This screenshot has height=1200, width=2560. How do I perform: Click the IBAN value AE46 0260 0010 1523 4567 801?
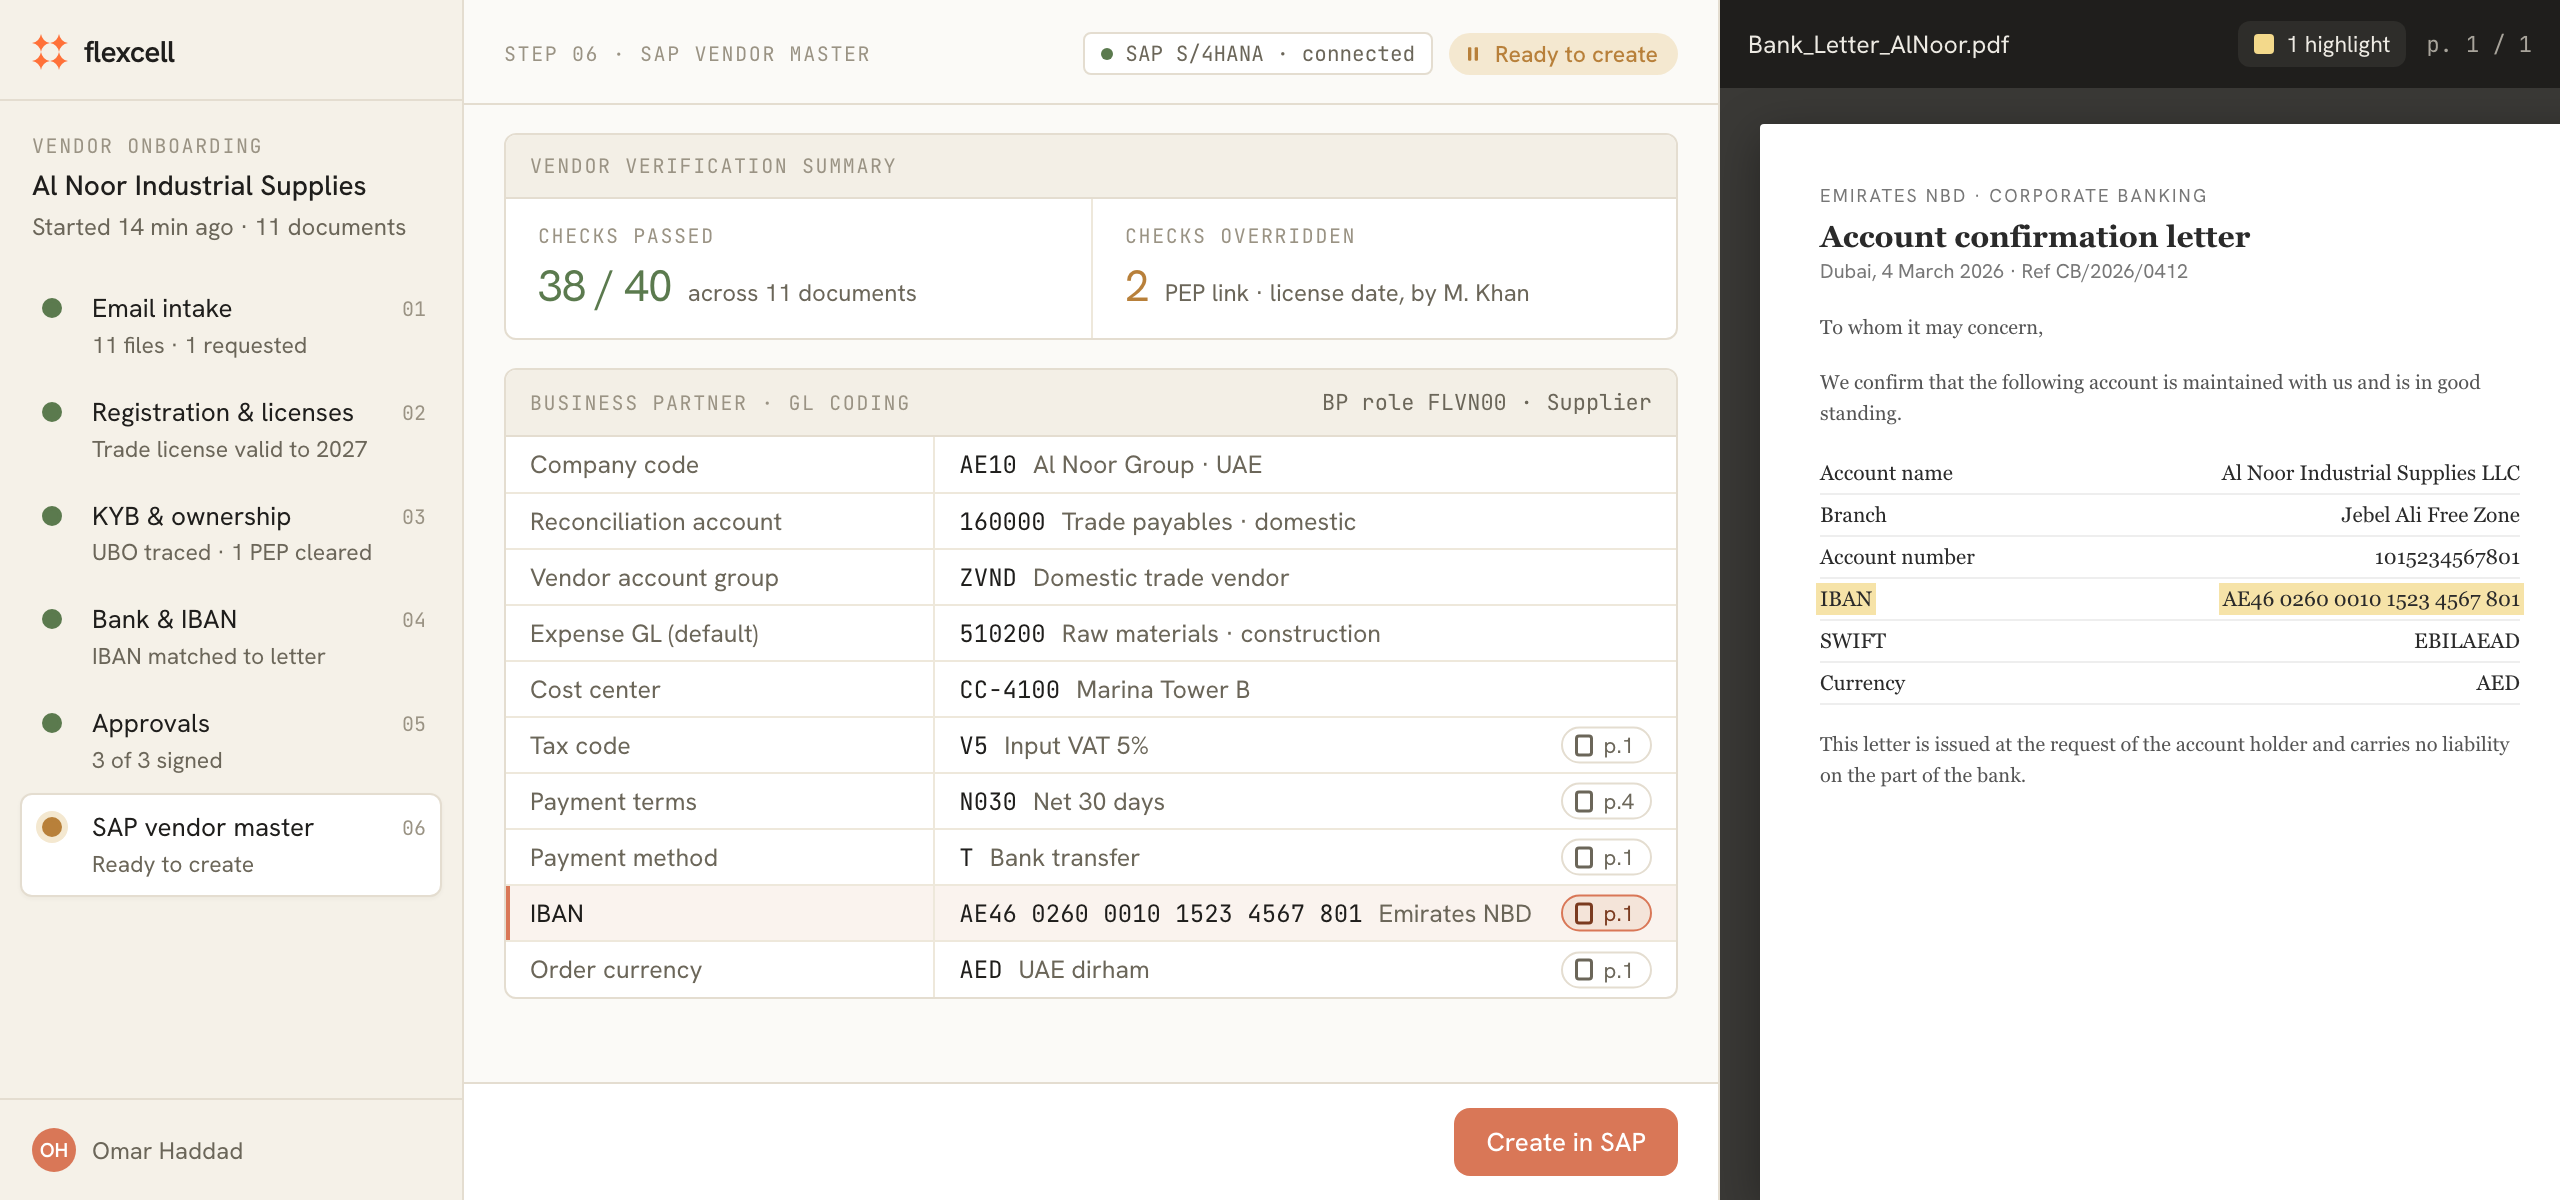[x=1160, y=913]
